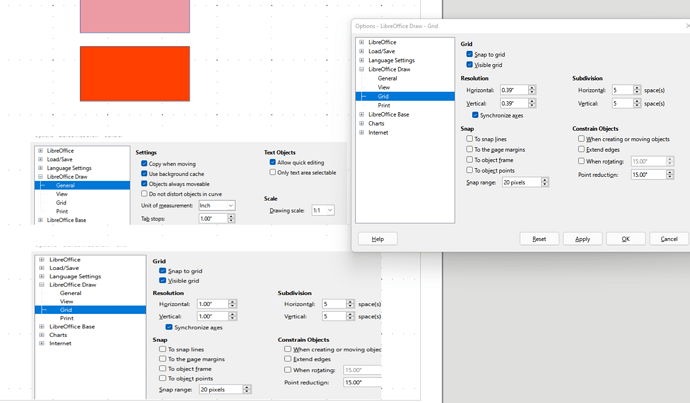Image resolution: width=690 pixels, height=403 pixels.
Task: Increase Point reduction stepper in Options dialog
Action: tap(670, 172)
